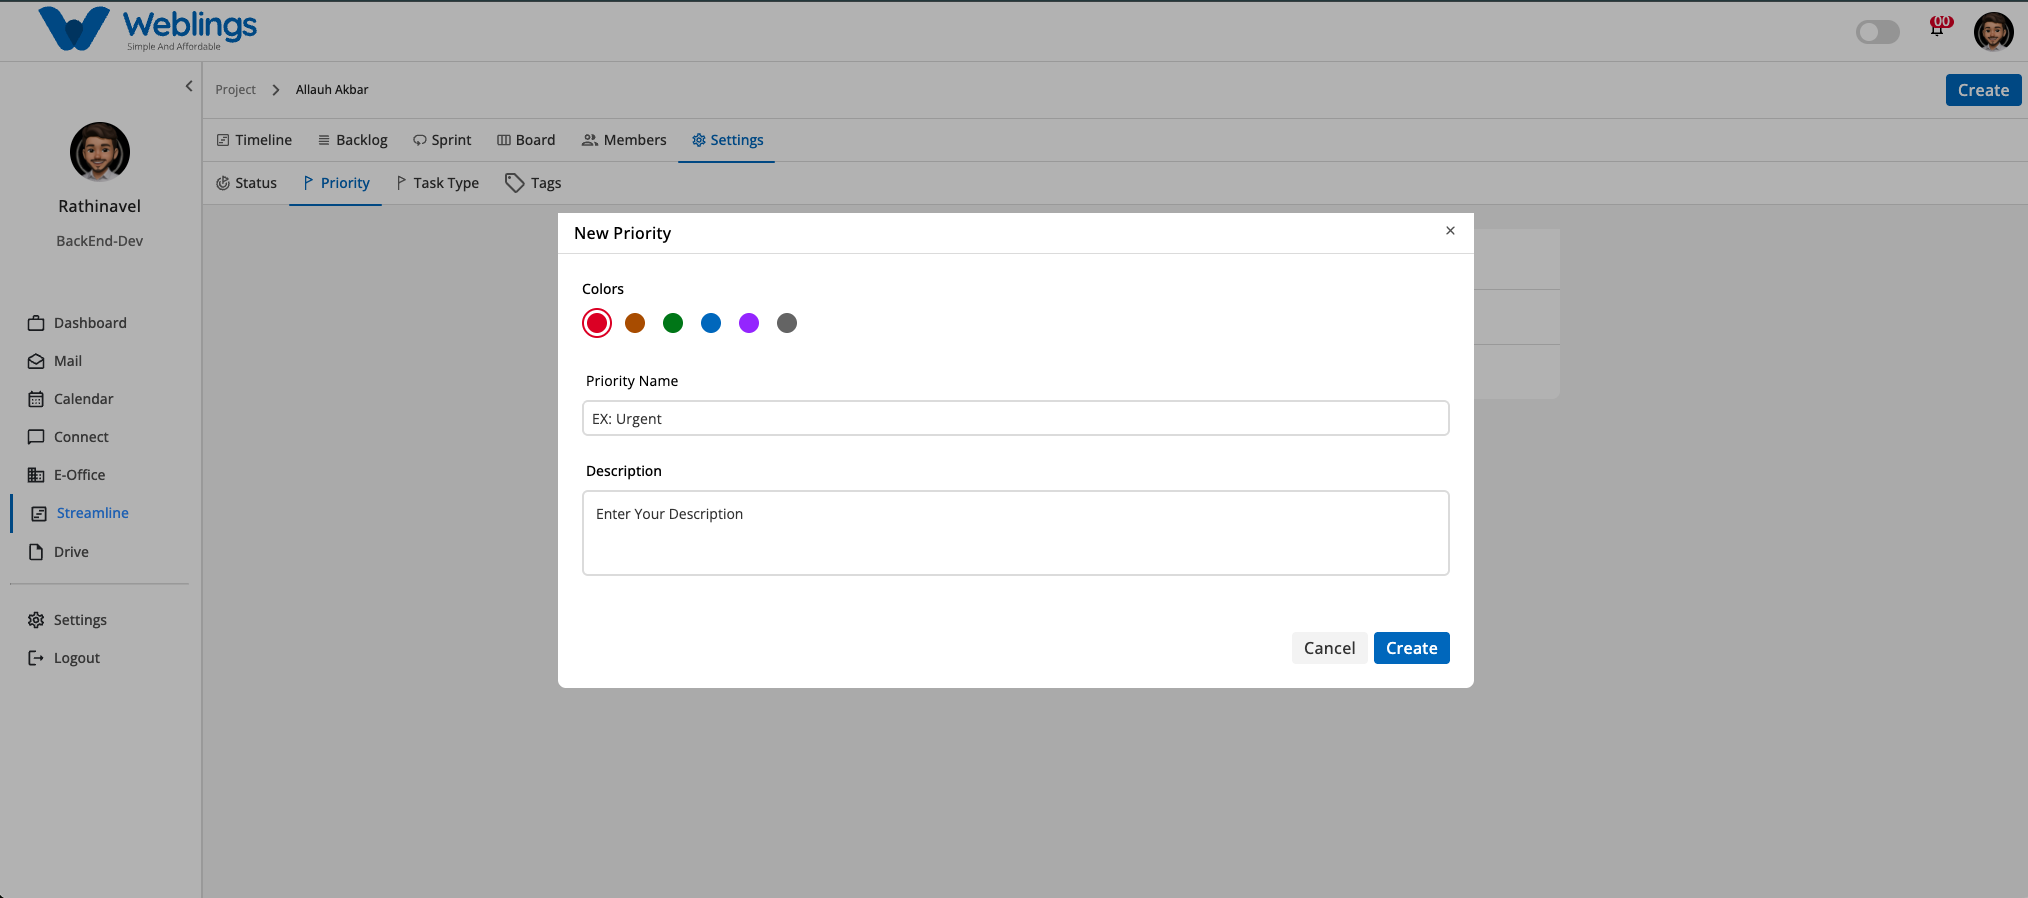Open the Connect chat icon
Viewport: 2028px width, 898px height.
pos(36,437)
